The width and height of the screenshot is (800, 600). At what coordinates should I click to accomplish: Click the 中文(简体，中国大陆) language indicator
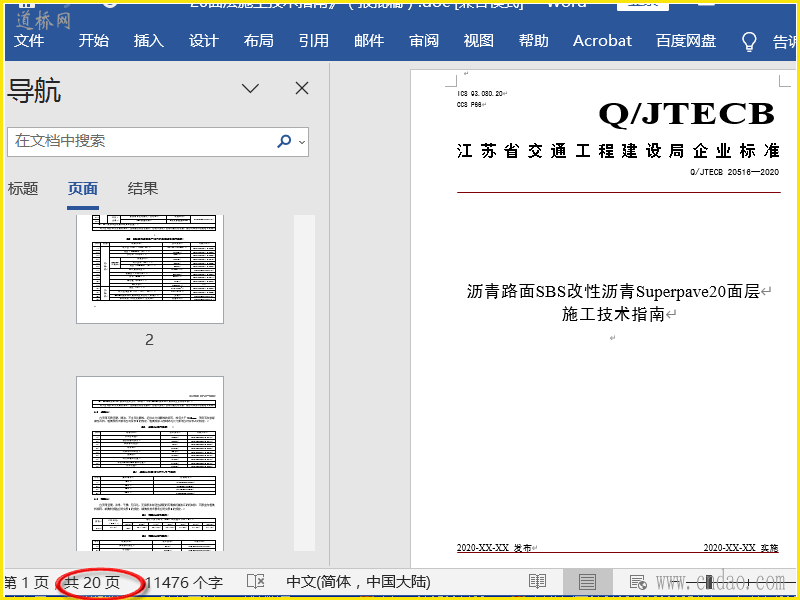tap(358, 582)
